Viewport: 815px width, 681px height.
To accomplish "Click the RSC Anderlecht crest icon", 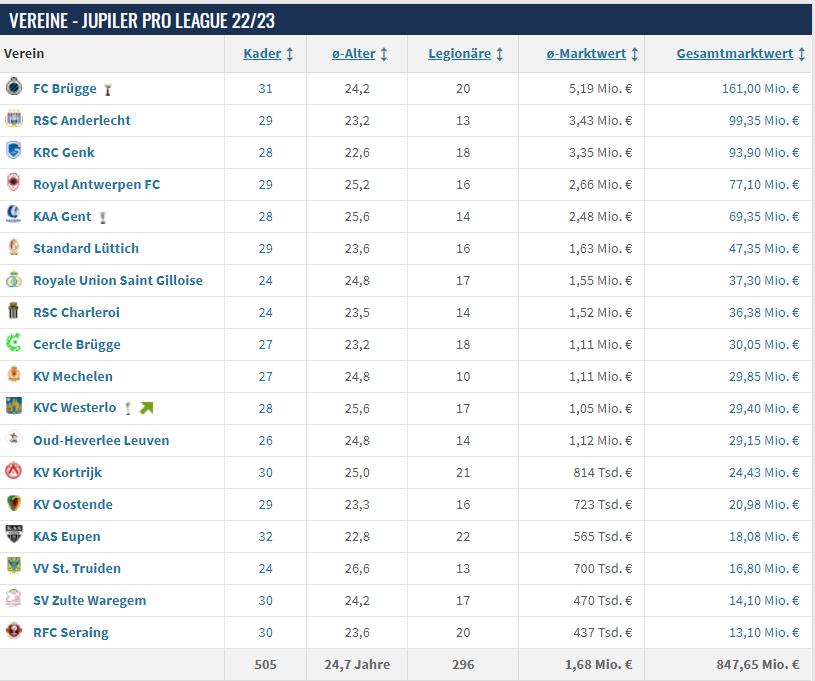I will (x=14, y=120).
